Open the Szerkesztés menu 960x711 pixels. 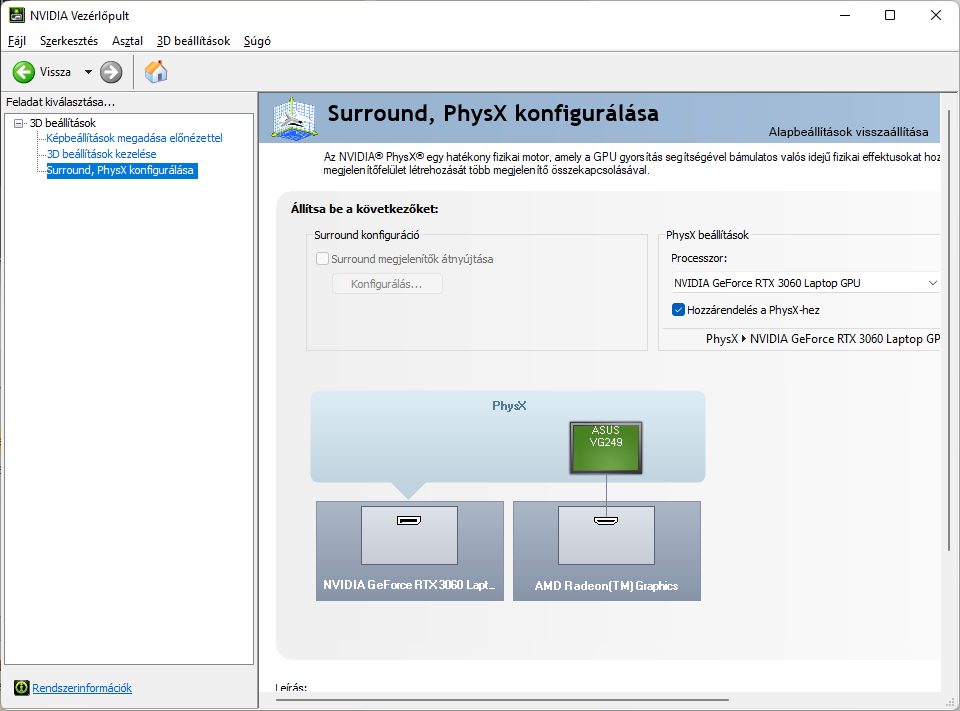click(69, 41)
